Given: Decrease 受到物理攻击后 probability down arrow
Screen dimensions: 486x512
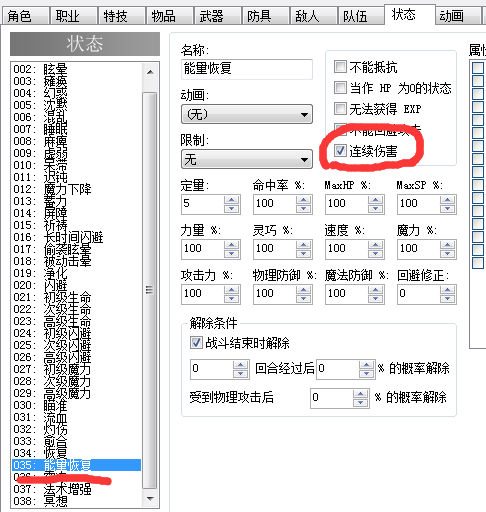Looking at the screenshot, I should [360, 403].
